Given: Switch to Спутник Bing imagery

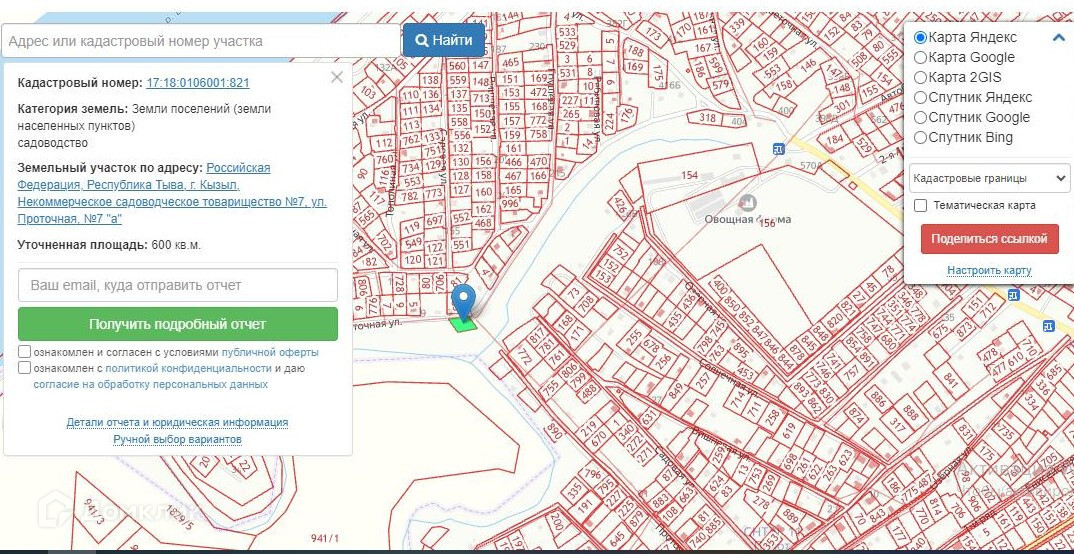Looking at the screenshot, I should [920, 138].
